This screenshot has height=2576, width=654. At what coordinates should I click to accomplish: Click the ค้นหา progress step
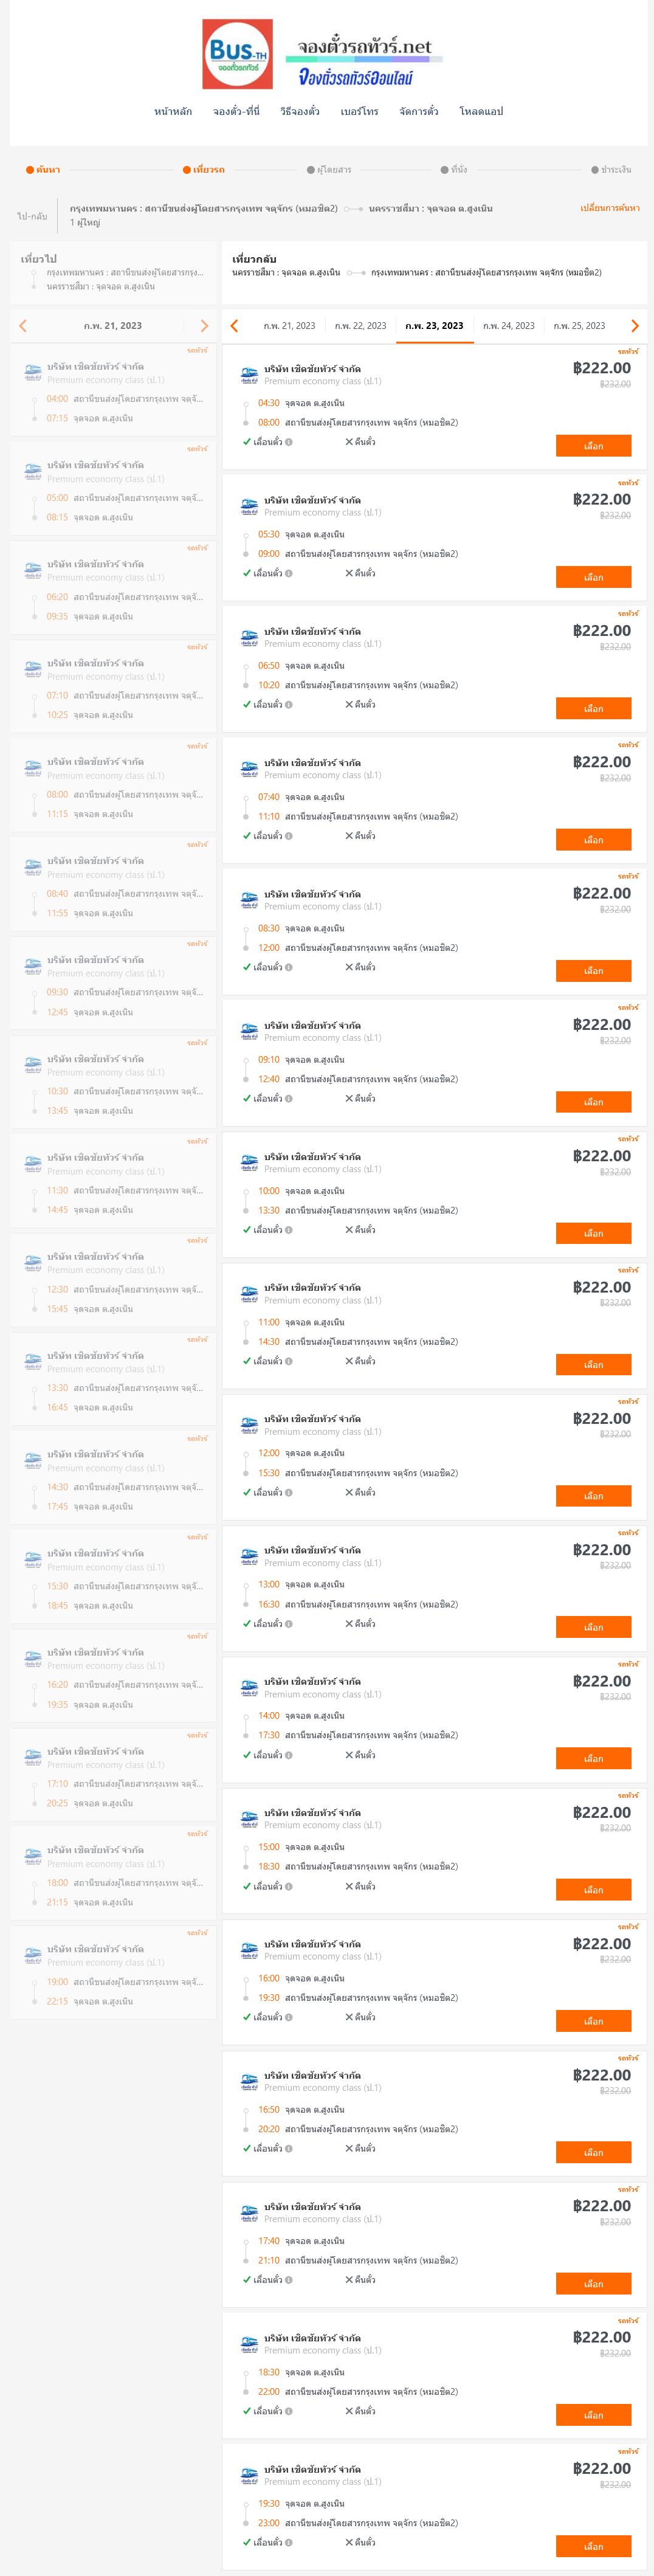click(43, 170)
